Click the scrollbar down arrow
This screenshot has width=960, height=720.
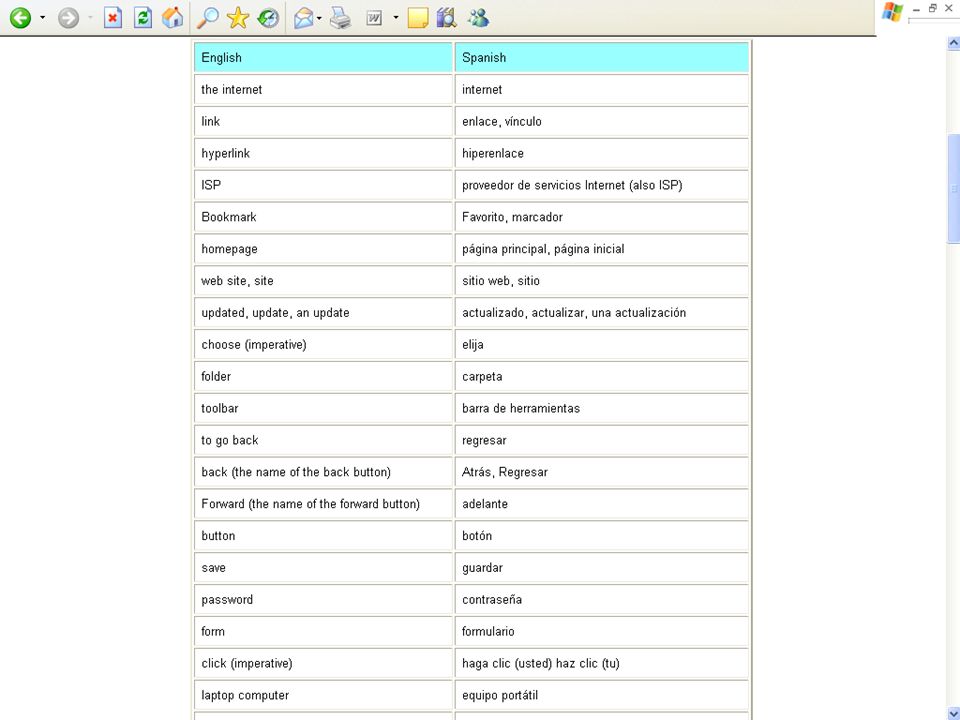[953, 713]
